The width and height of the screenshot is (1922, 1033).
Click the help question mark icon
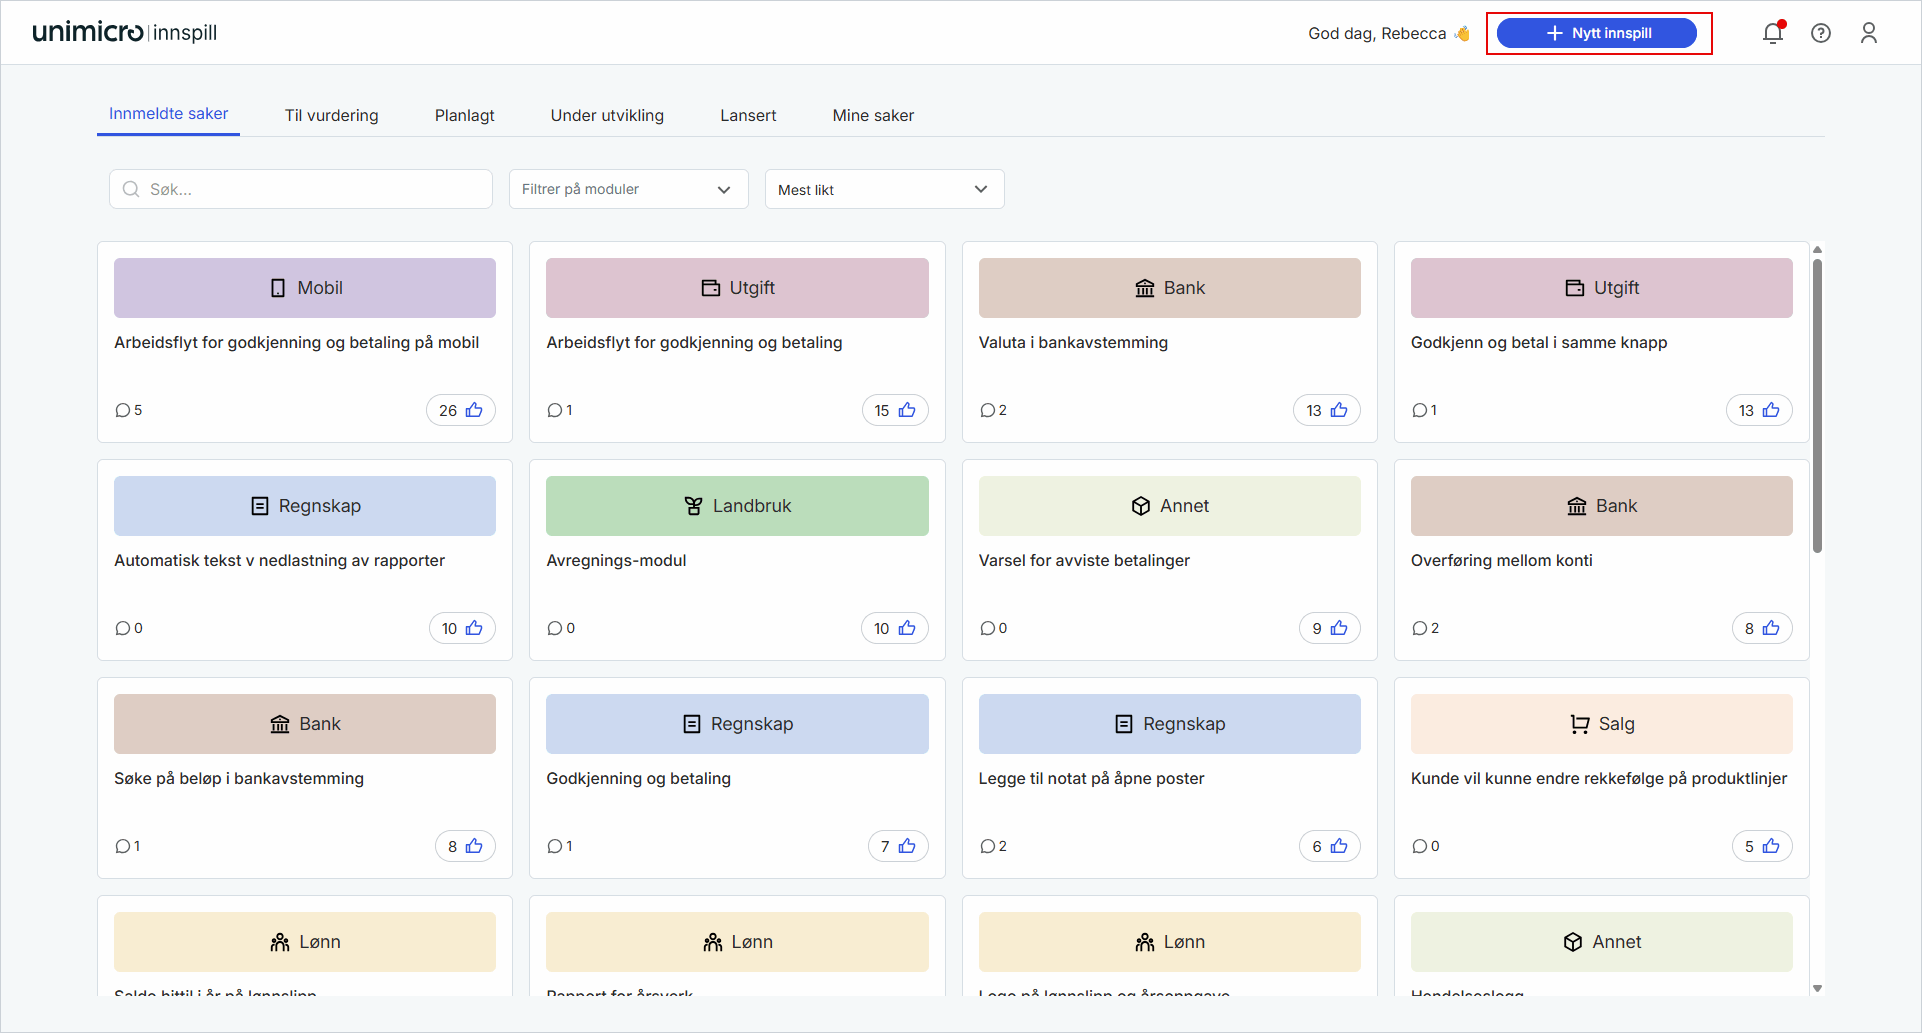[x=1821, y=33]
